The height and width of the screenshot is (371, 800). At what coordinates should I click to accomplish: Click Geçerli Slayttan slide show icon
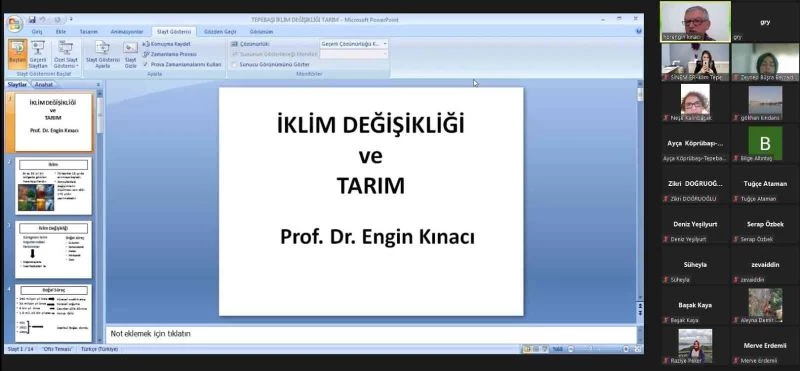pos(38,54)
